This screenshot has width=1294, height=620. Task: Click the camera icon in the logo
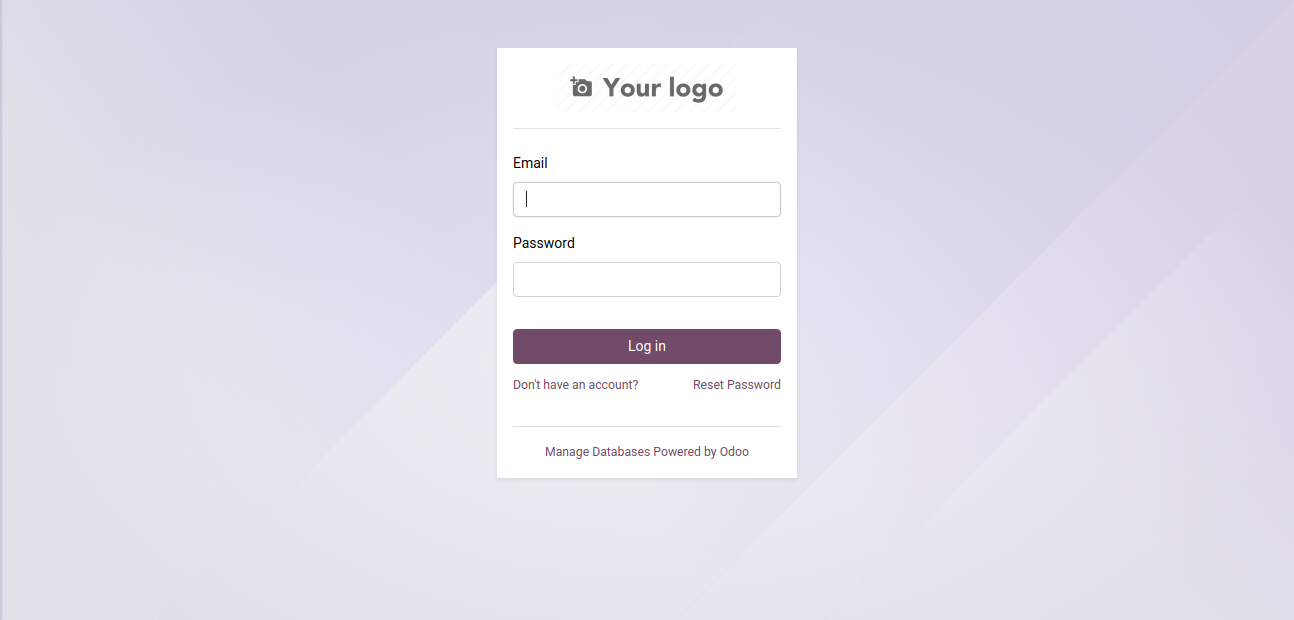(581, 87)
